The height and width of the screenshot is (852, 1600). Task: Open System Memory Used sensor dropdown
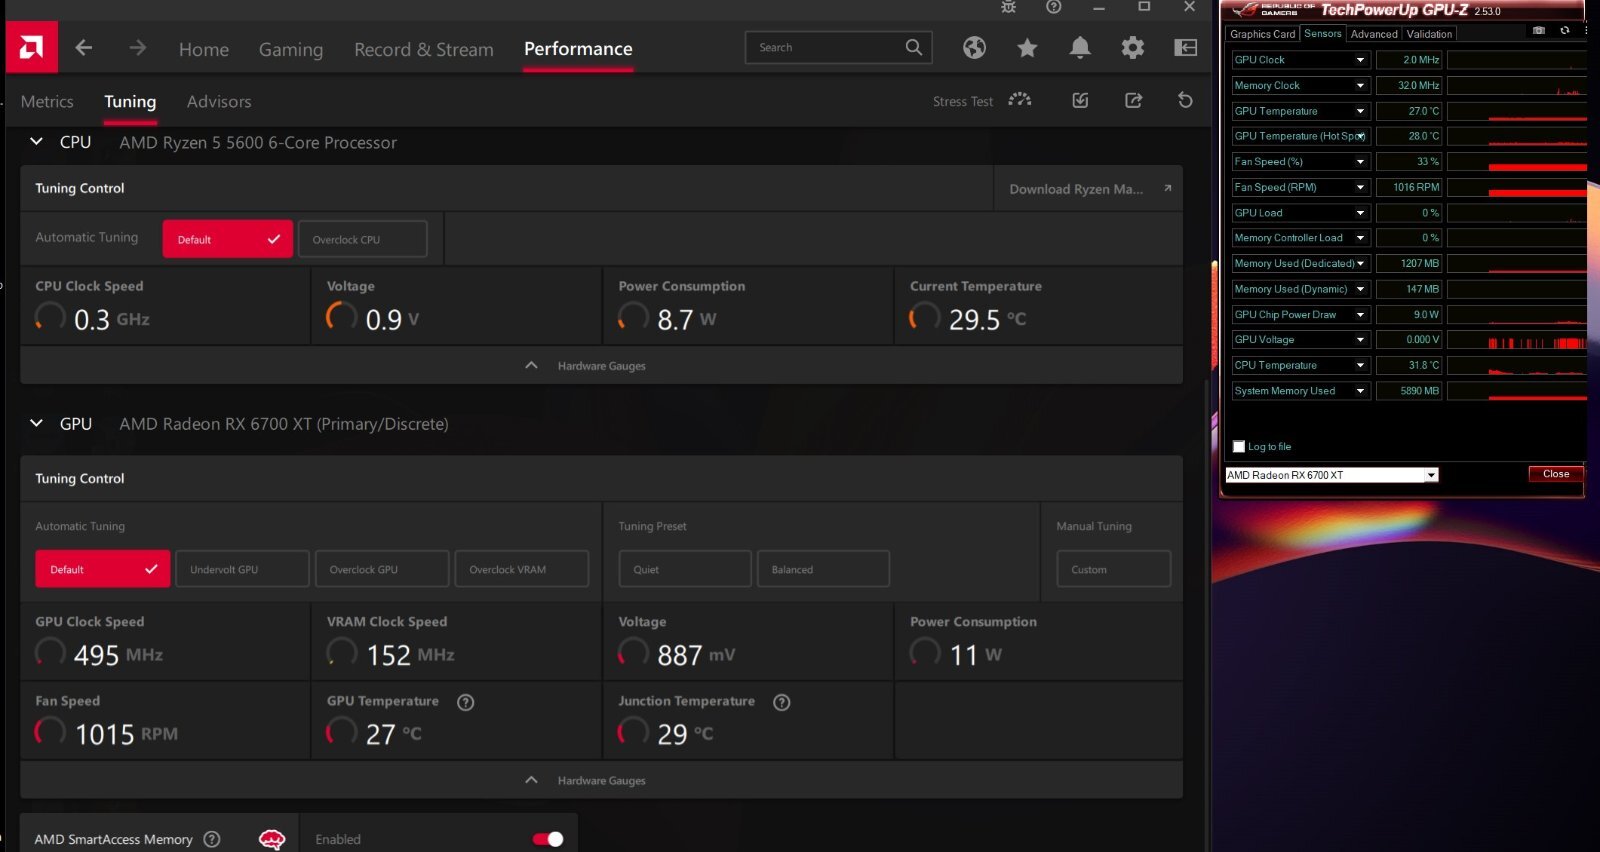pyautogui.click(x=1360, y=391)
